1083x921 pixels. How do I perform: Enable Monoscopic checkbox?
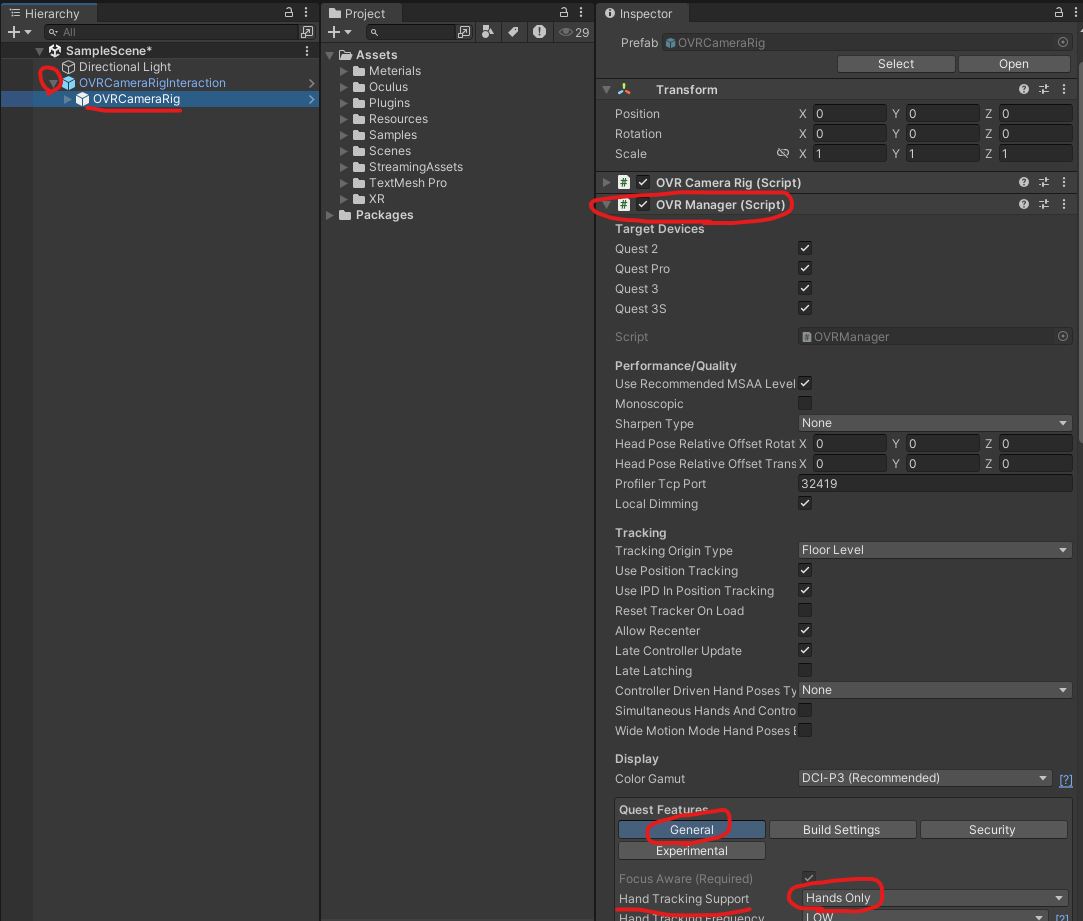pos(805,403)
